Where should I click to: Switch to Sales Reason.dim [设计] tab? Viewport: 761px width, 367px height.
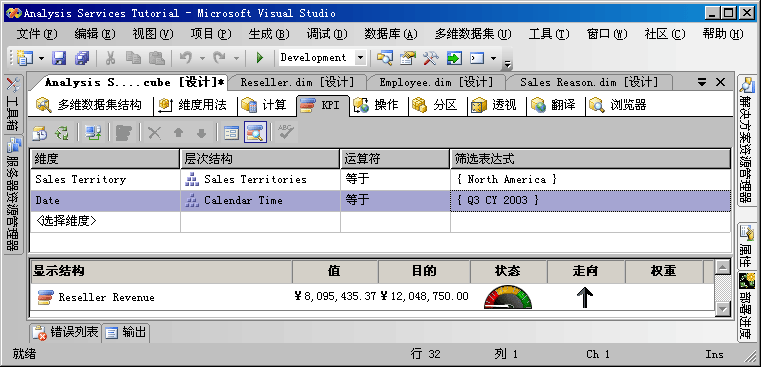[x=589, y=83]
